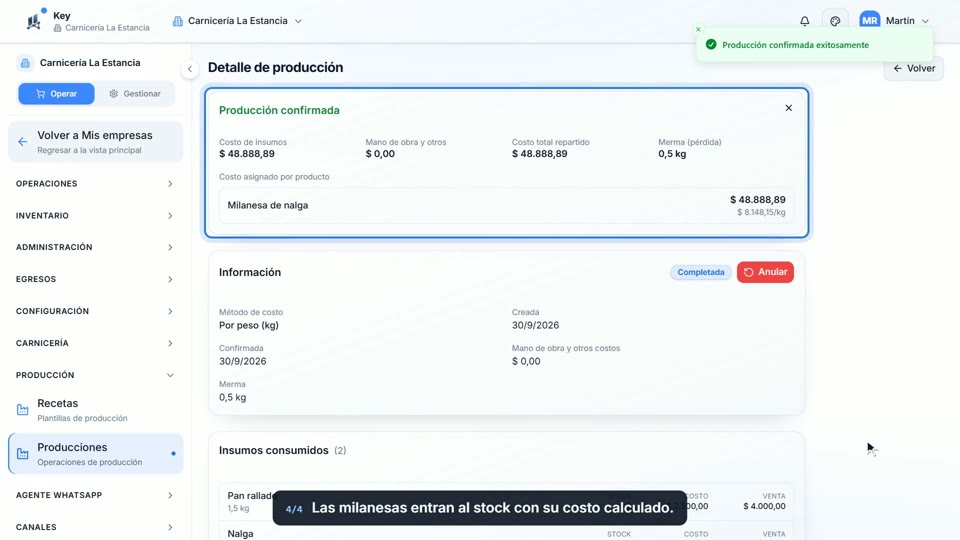This screenshot has height=540, width=960.
Task: Click the Creada date 30/9/2026
Action: [535, 325]
